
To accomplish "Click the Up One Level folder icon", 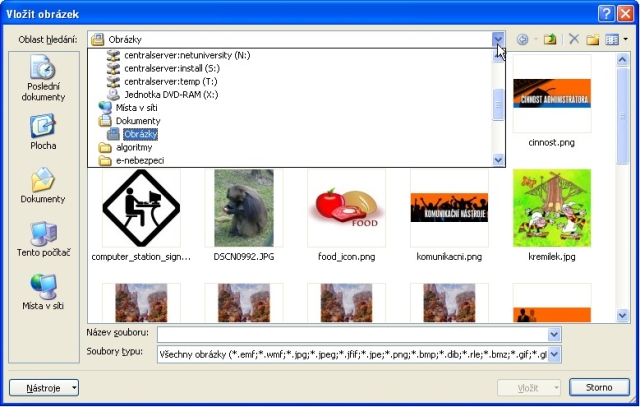I will coord(550,39).
